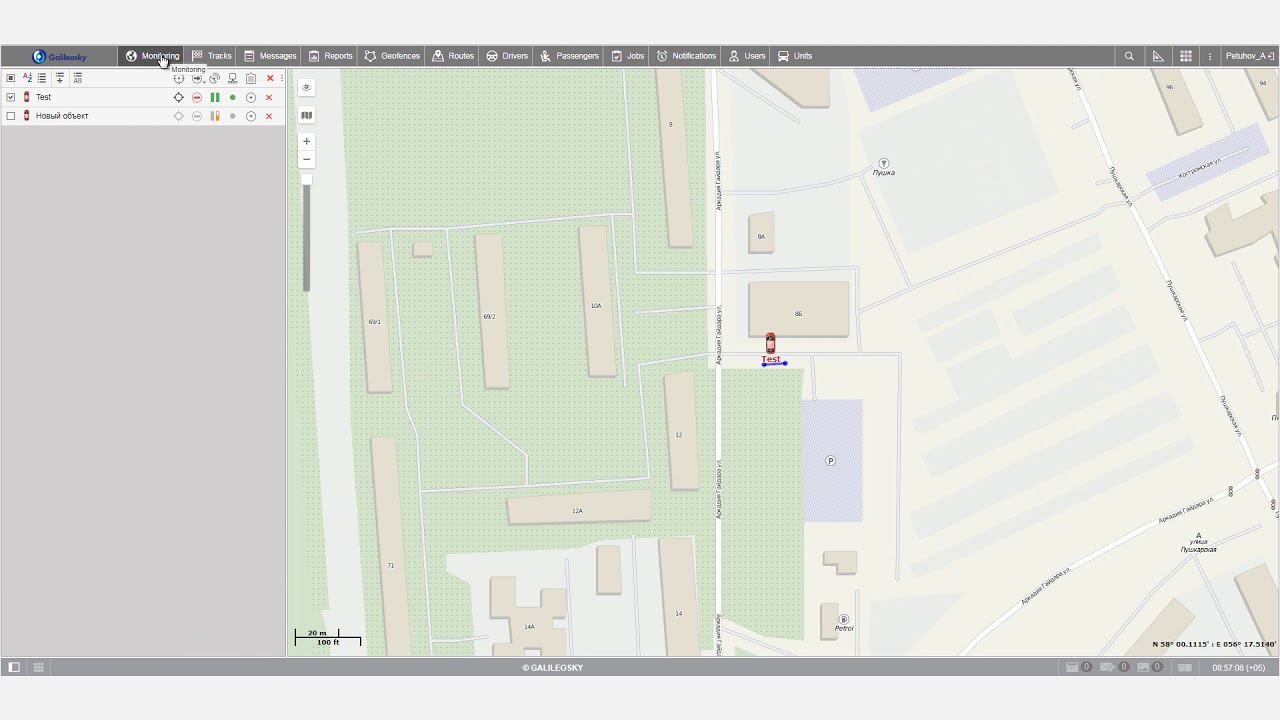The width and height of the screenshot is (1280, 720).
Task: Click the map zoom level slider
Action: [307, 235]
